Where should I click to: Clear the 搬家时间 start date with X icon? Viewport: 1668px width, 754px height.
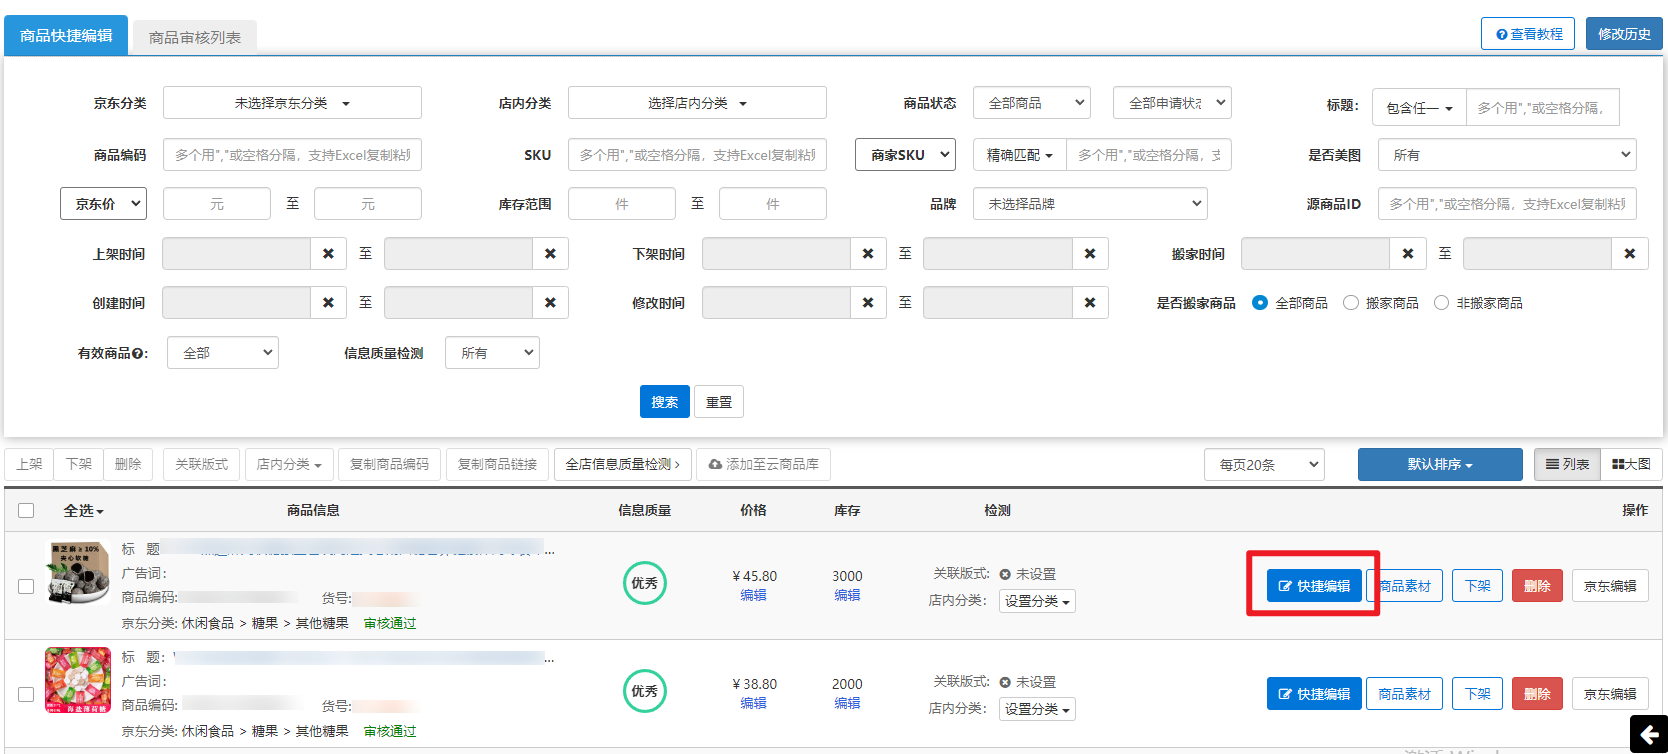[1408, 254]
